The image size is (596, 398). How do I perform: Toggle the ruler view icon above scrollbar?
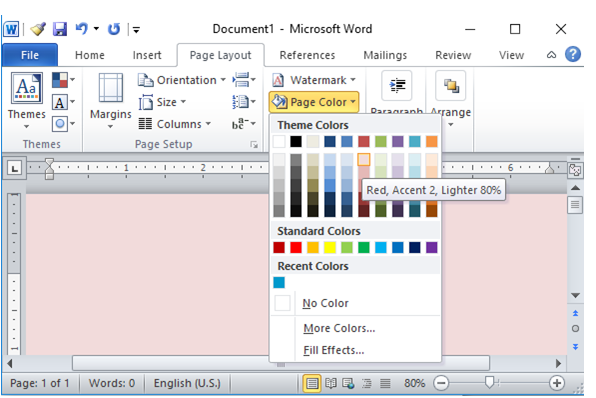tap(575, 170)
